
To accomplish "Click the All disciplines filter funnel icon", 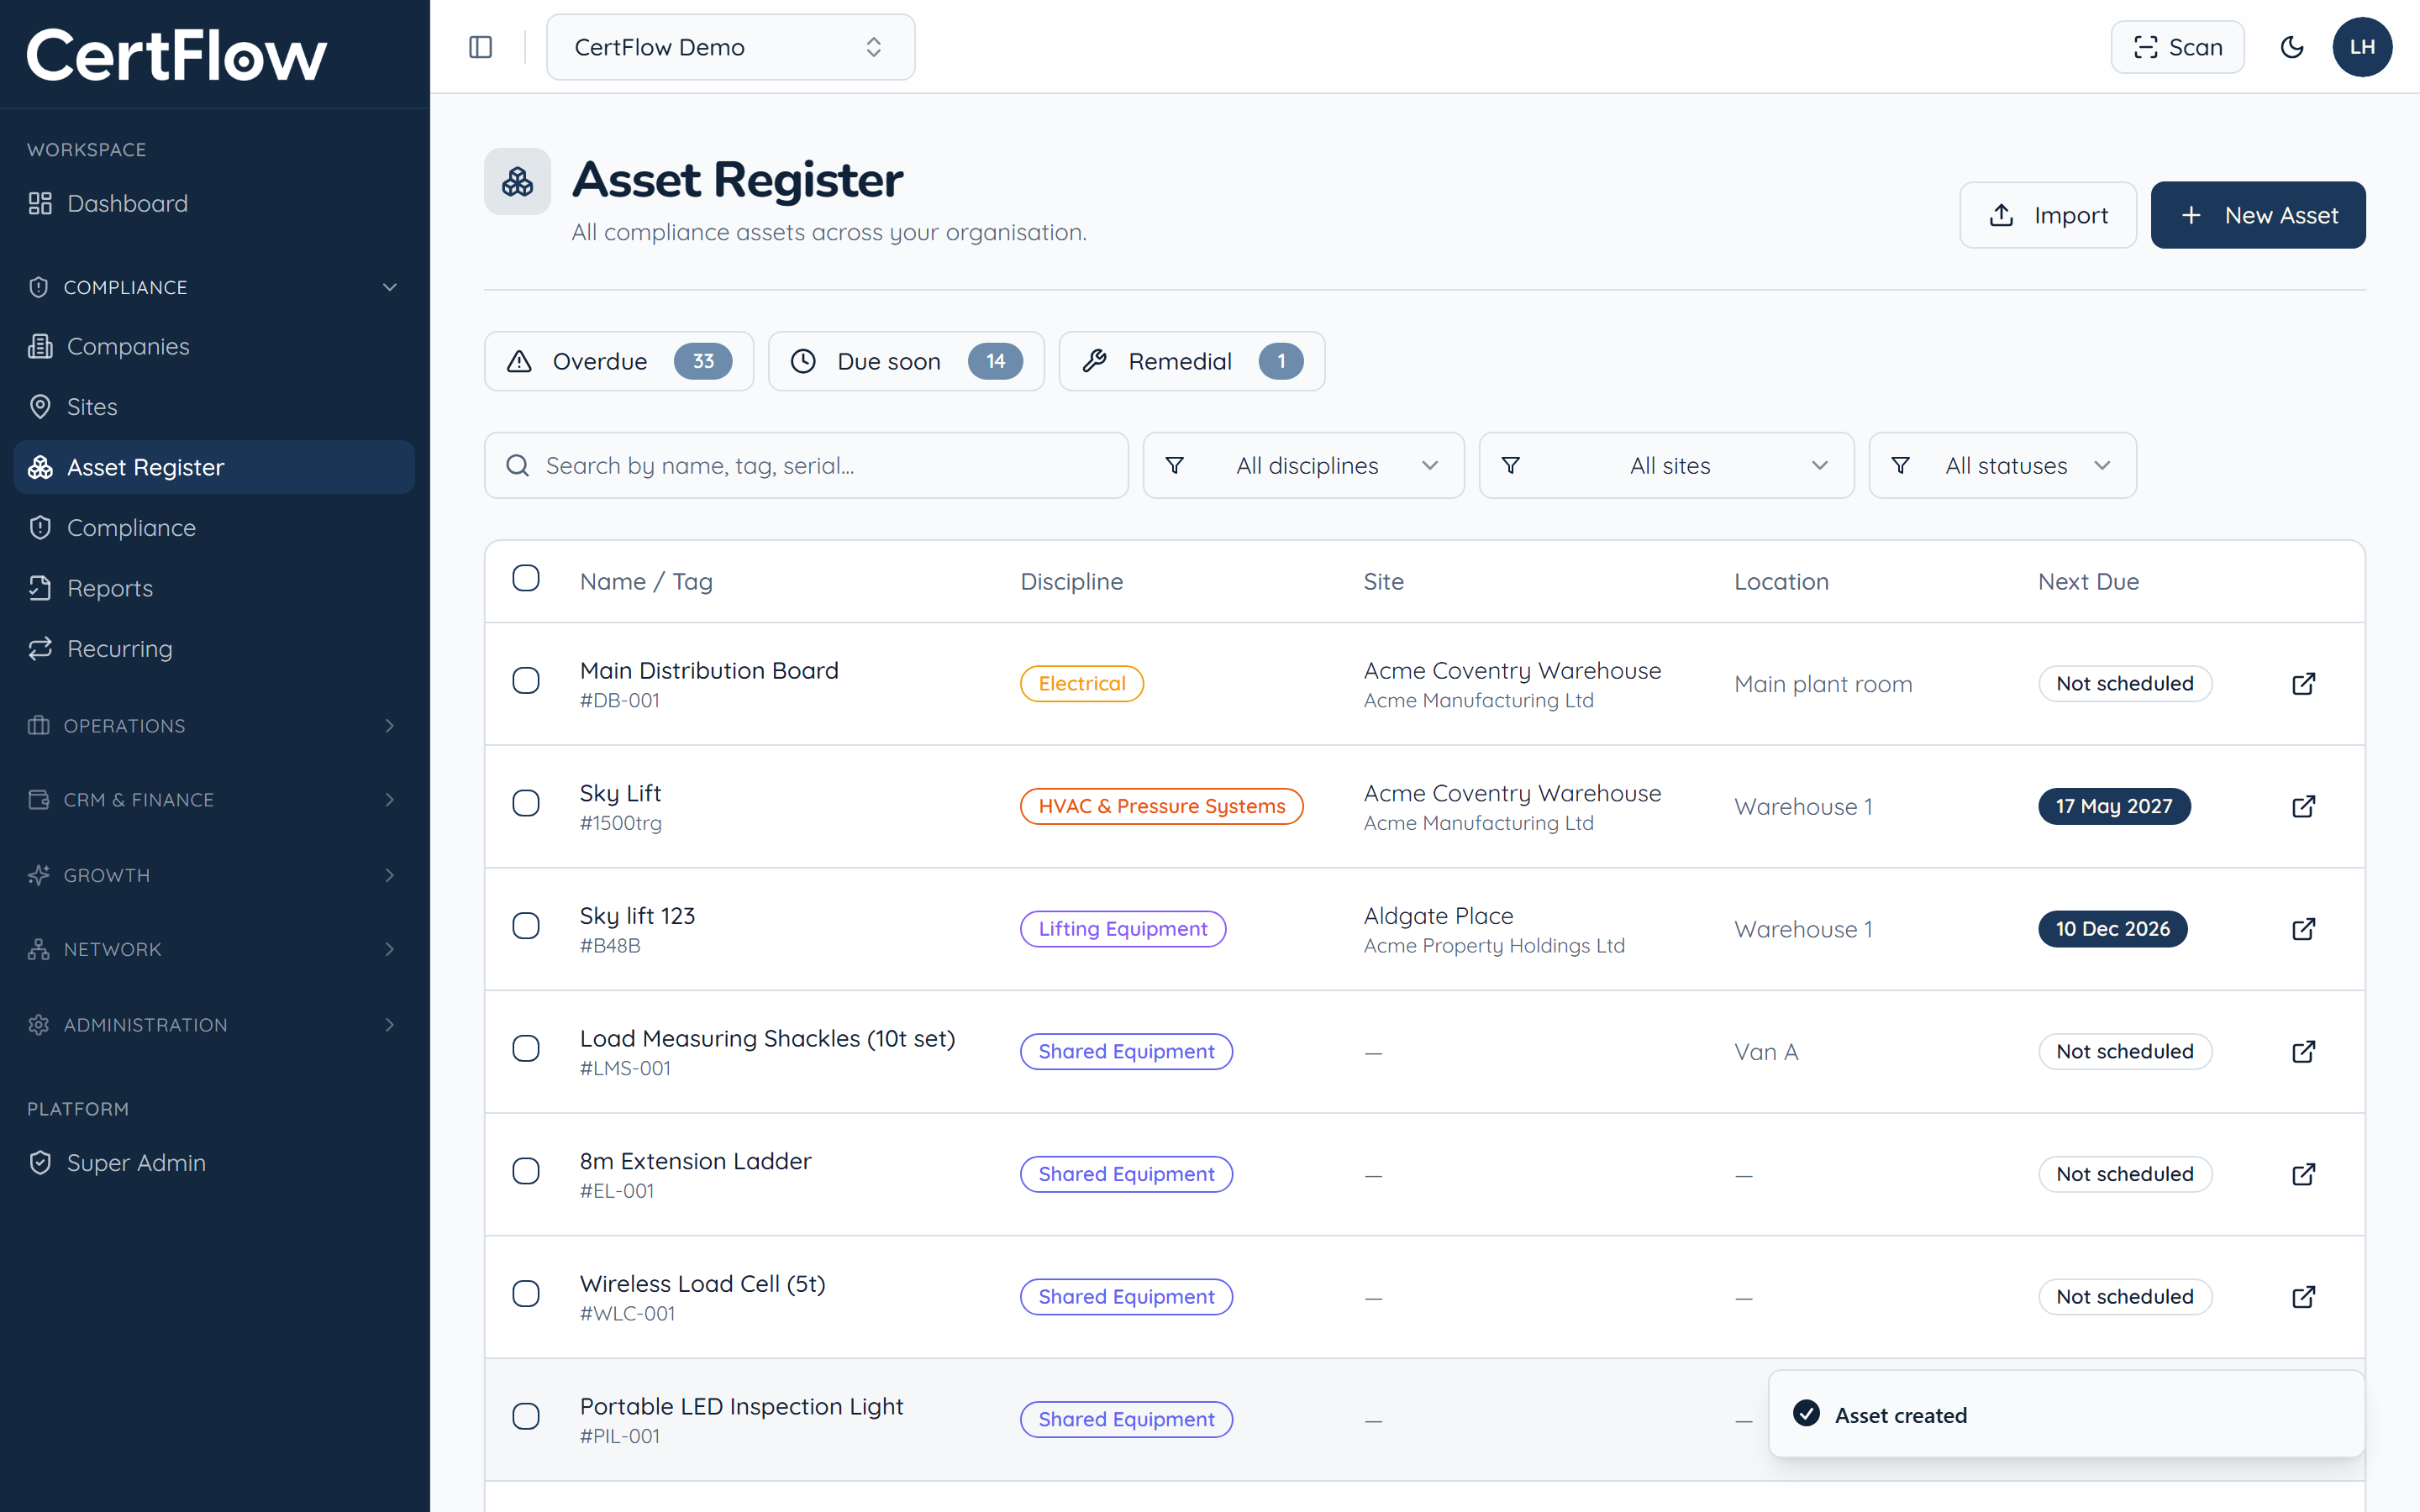I will click(1175, 465).
